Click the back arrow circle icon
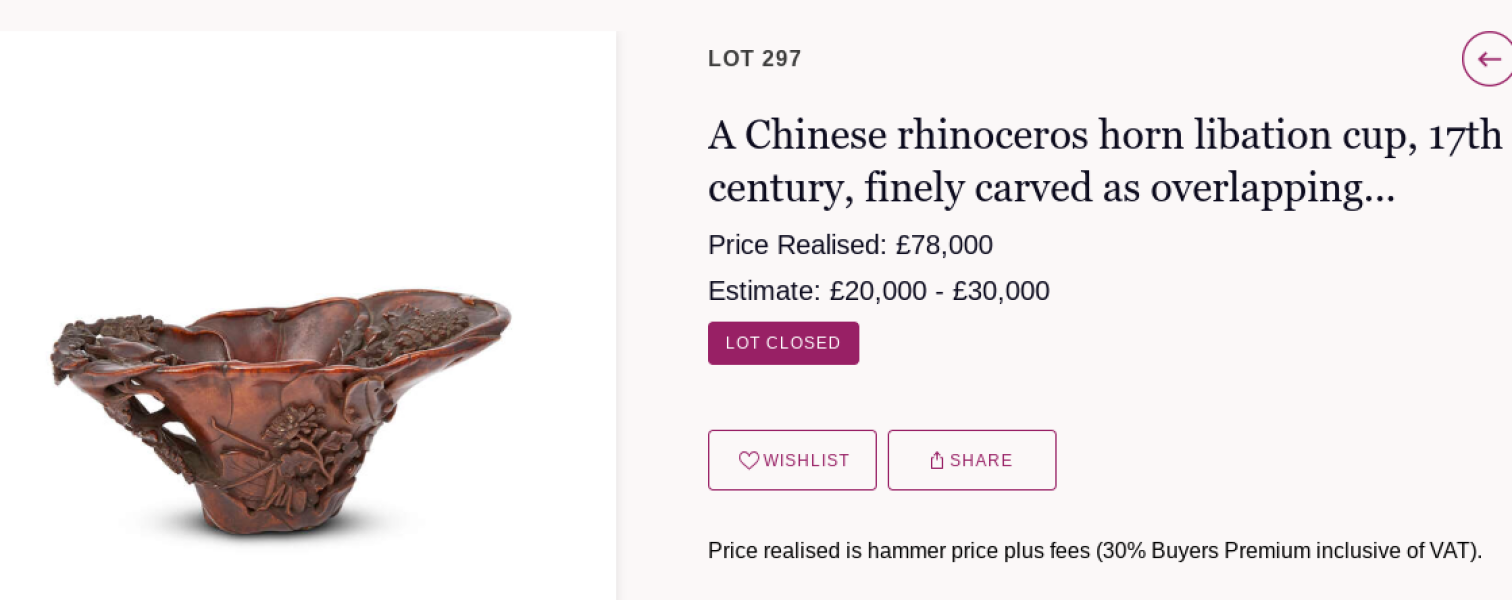The image size is (1512, 600). pyautogui.click(x=1488, y=59)
